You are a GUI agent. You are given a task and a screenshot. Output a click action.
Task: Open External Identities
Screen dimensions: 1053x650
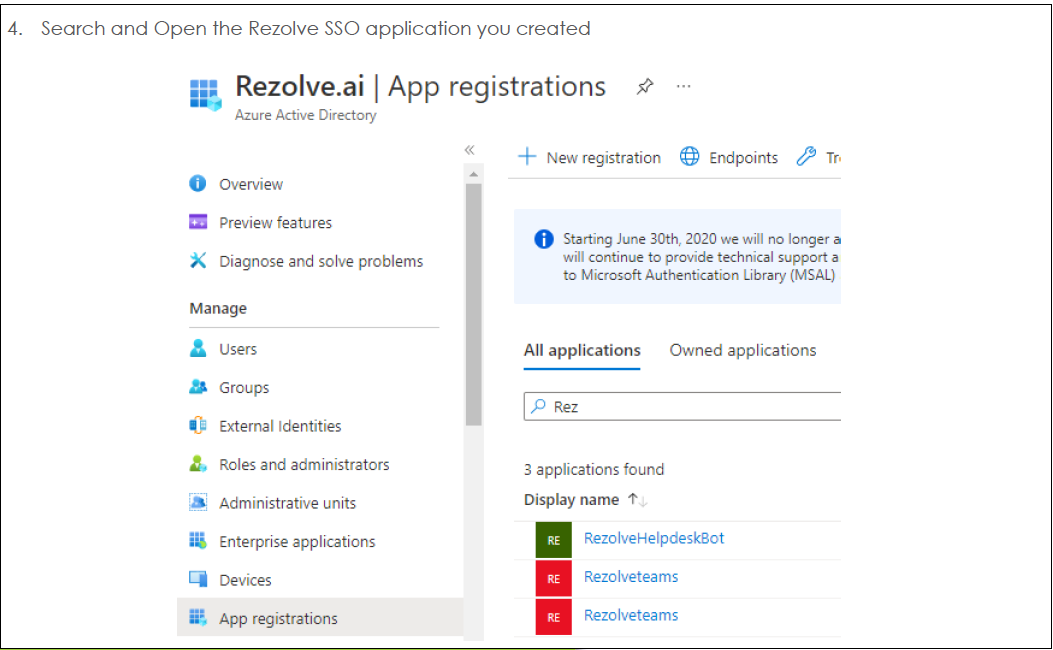[280, 426]
